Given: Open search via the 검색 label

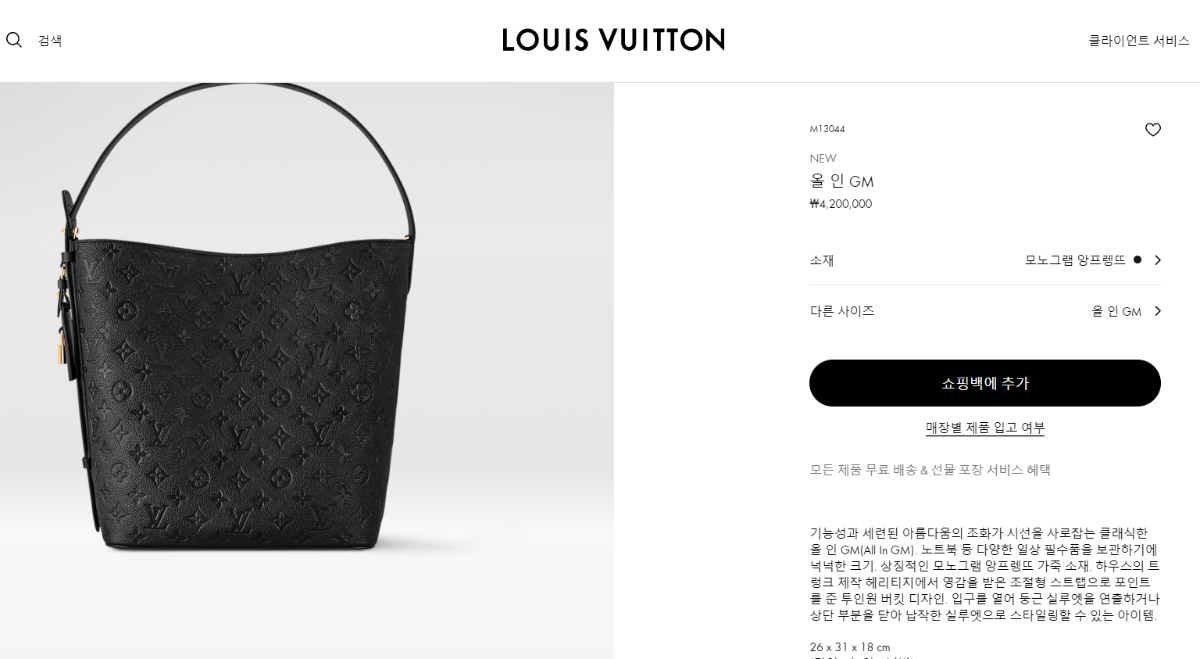Looking at the screenshot, I should tap(50, 41).
